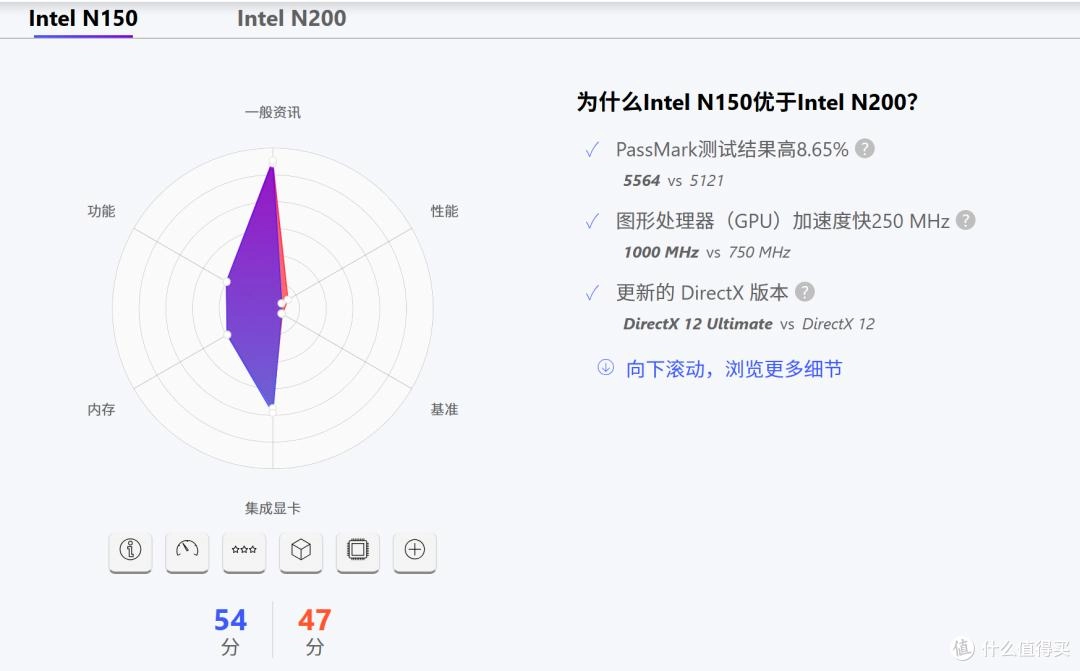Click DirectX 12 Ultimate vs DirectX 12 values

tap(749, 324)
